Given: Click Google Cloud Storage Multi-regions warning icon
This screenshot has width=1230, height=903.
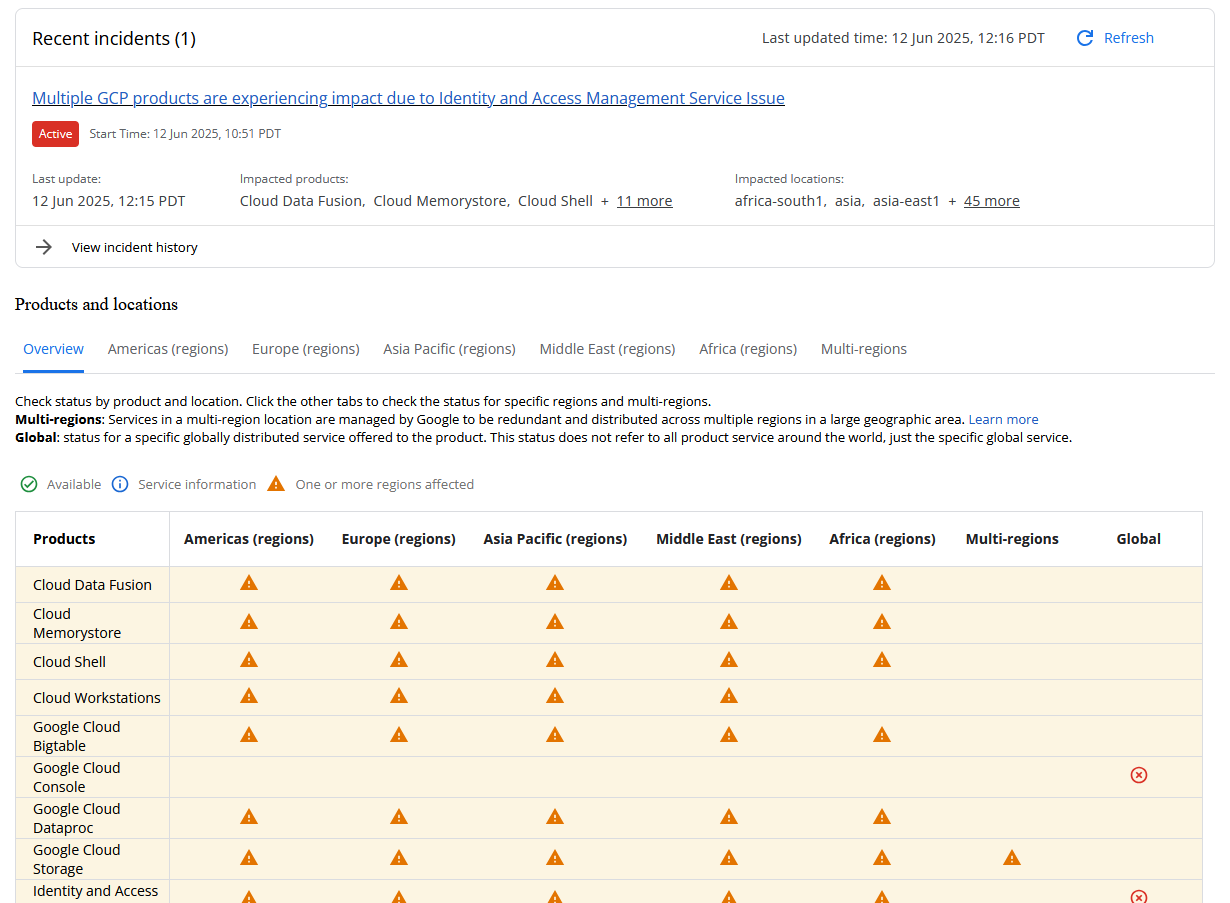Looking at the screenshot, I should 1012,858.
